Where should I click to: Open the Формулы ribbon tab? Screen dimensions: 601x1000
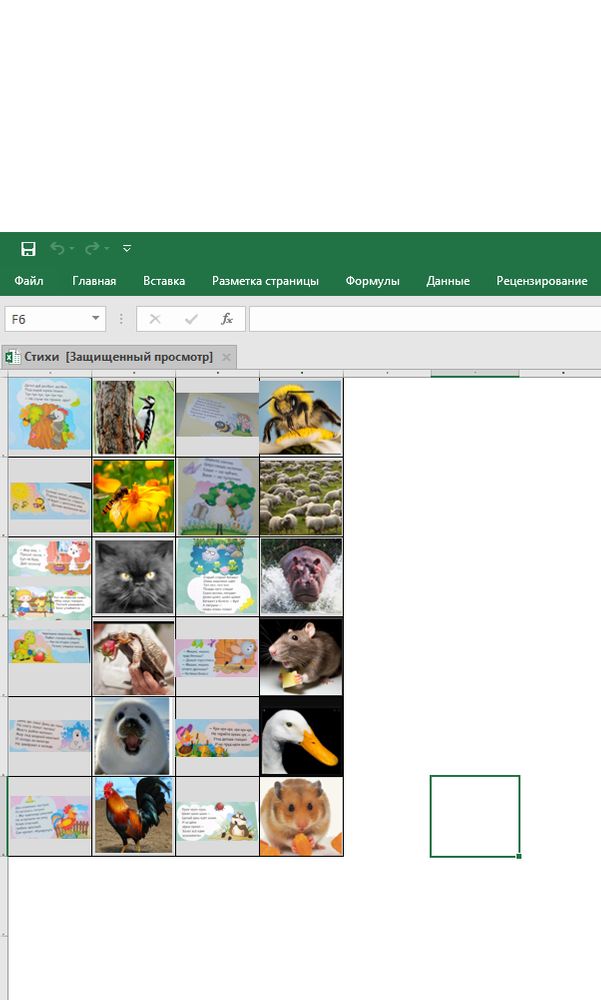(372, 281)
